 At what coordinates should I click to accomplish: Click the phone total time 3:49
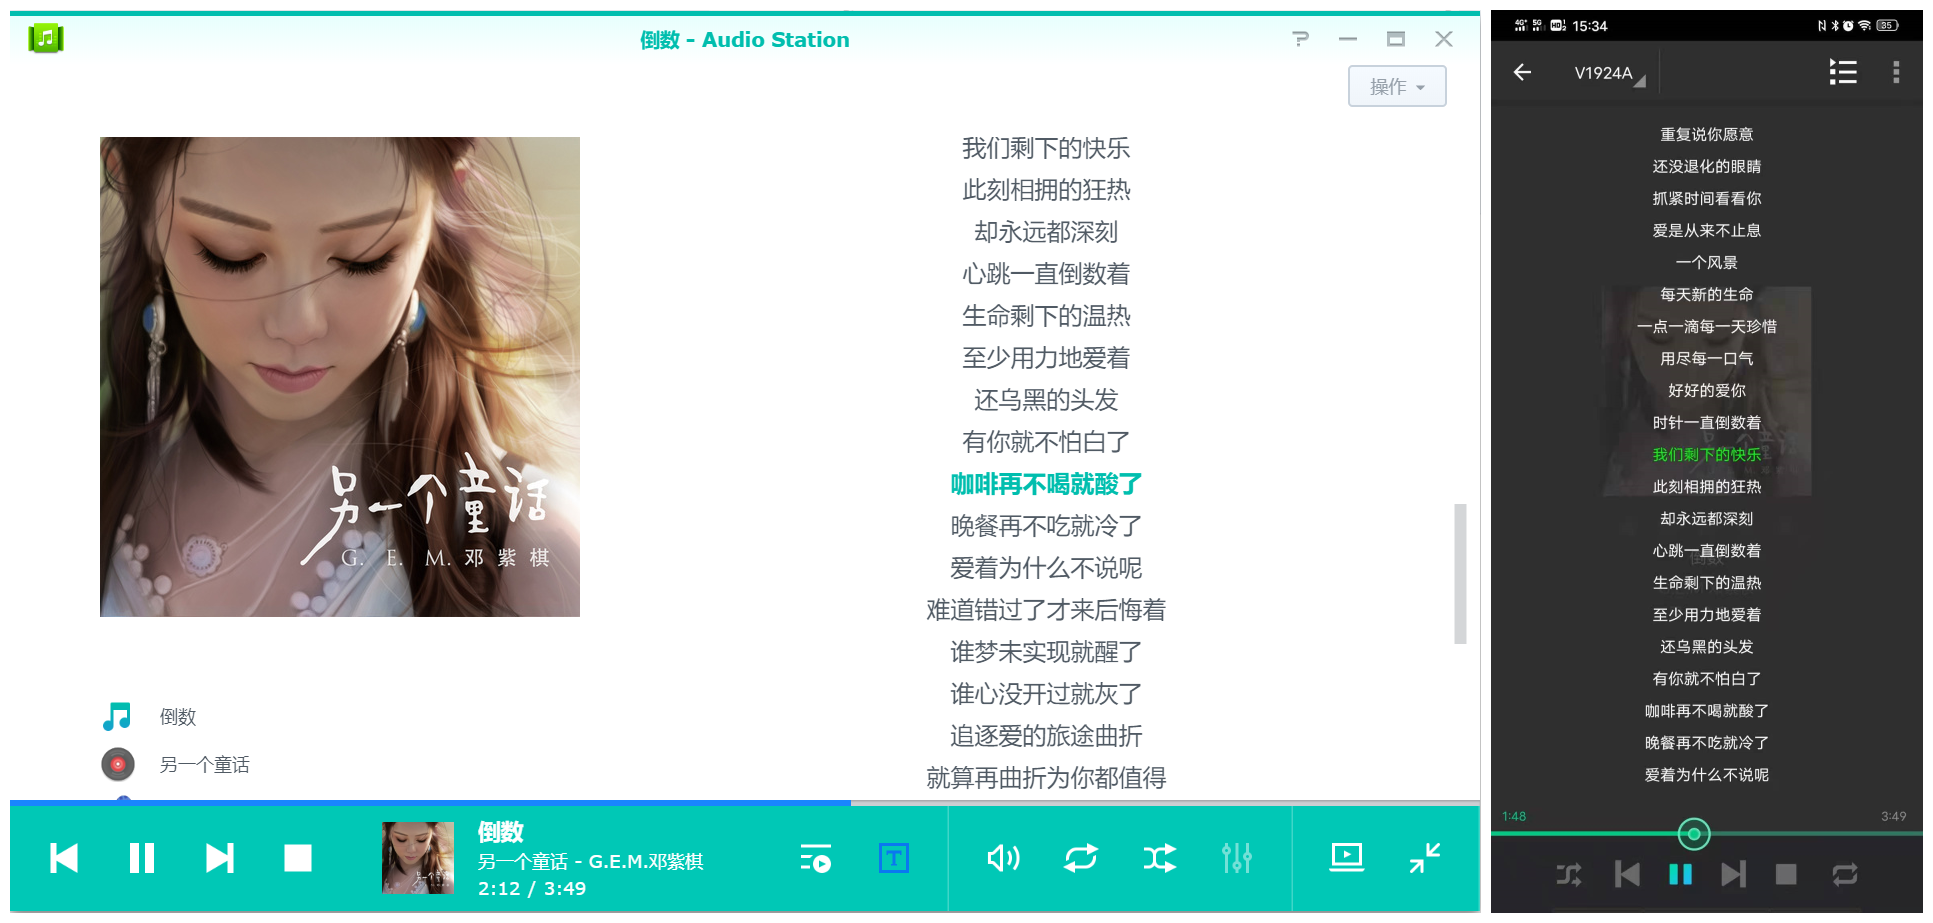(x=1893, y=816)
